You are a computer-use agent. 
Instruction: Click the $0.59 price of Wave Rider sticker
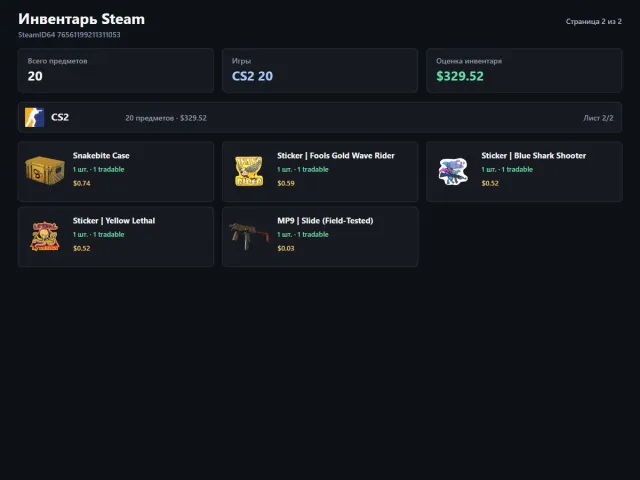[x=286, y=183]
